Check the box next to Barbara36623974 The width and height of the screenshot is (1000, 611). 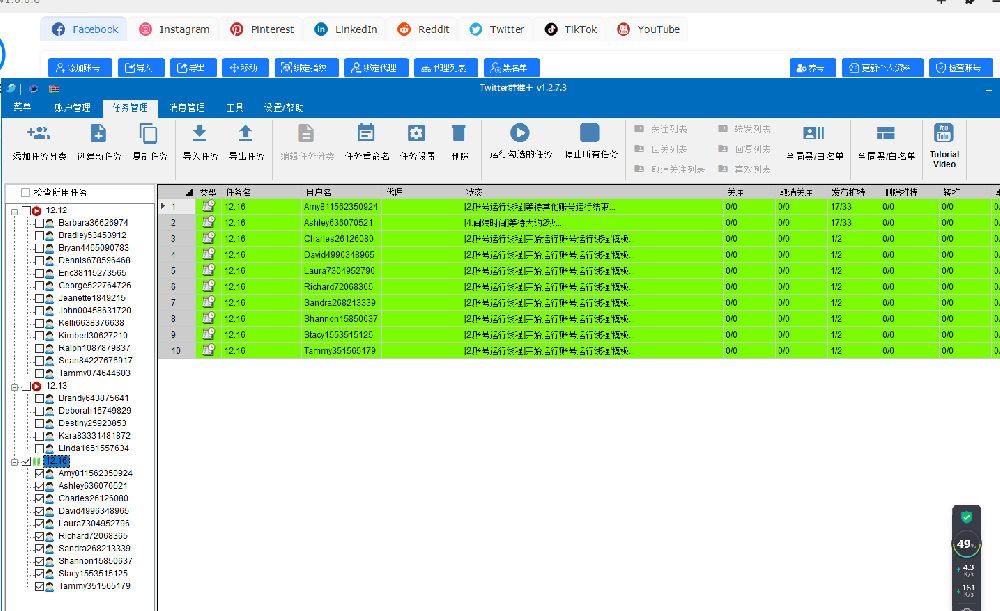click(40, 222)
